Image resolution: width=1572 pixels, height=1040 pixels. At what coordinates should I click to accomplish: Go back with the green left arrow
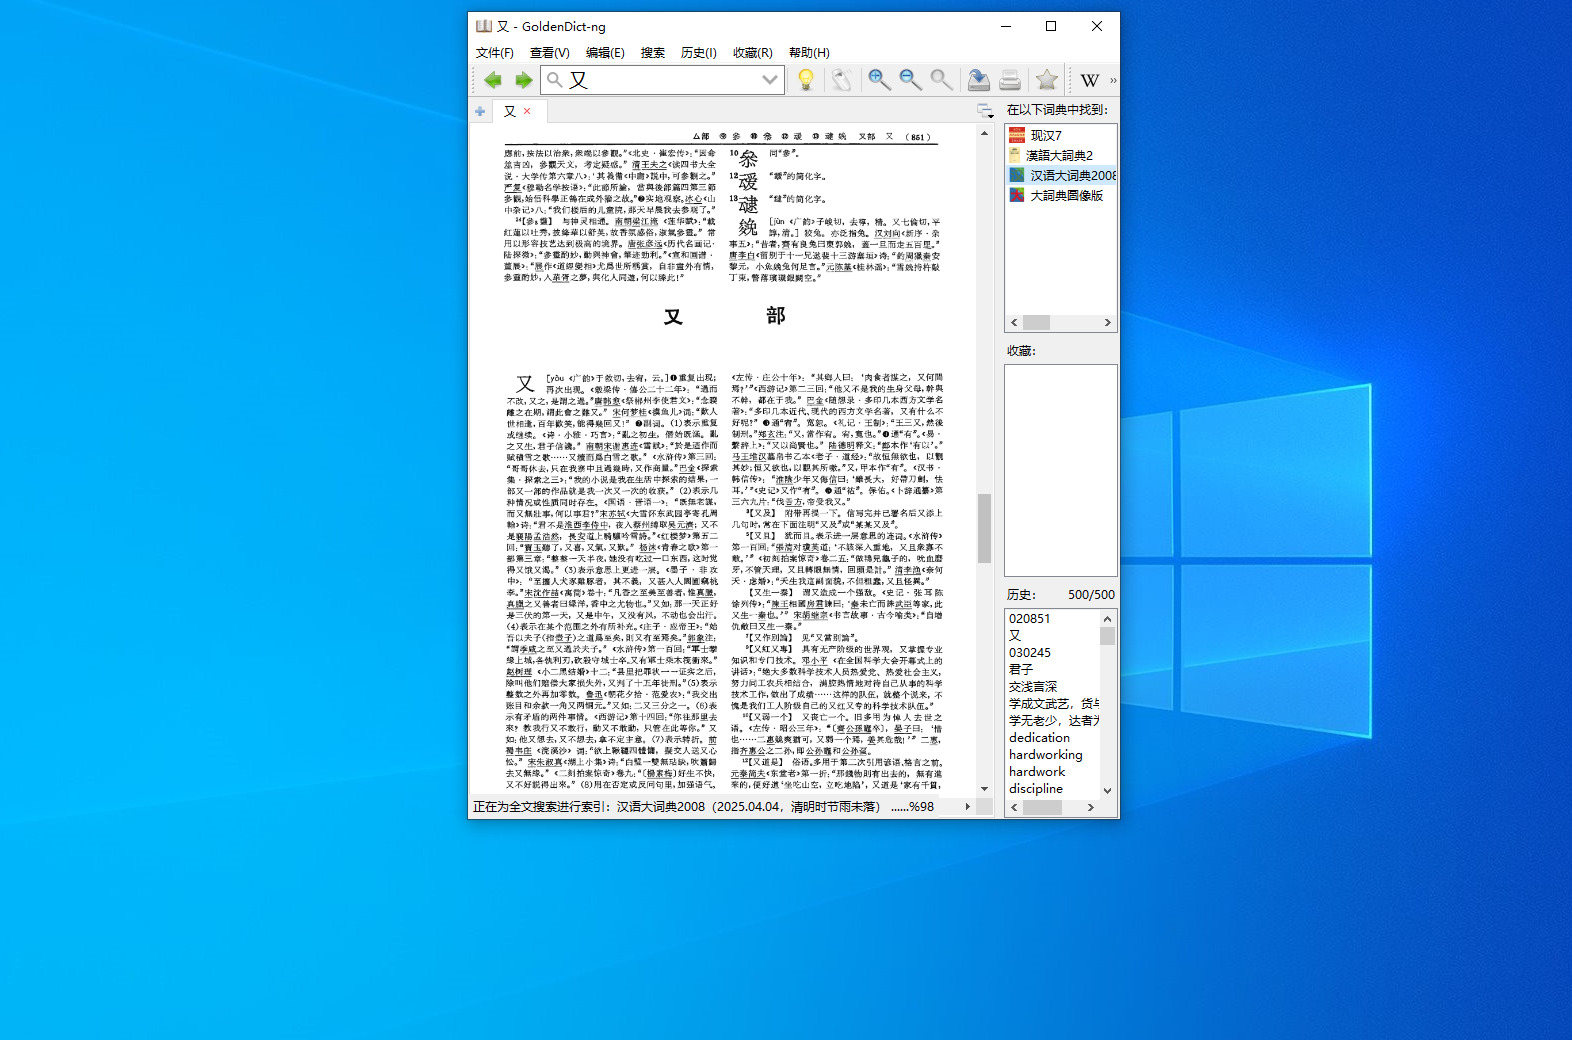pos(492,80)
